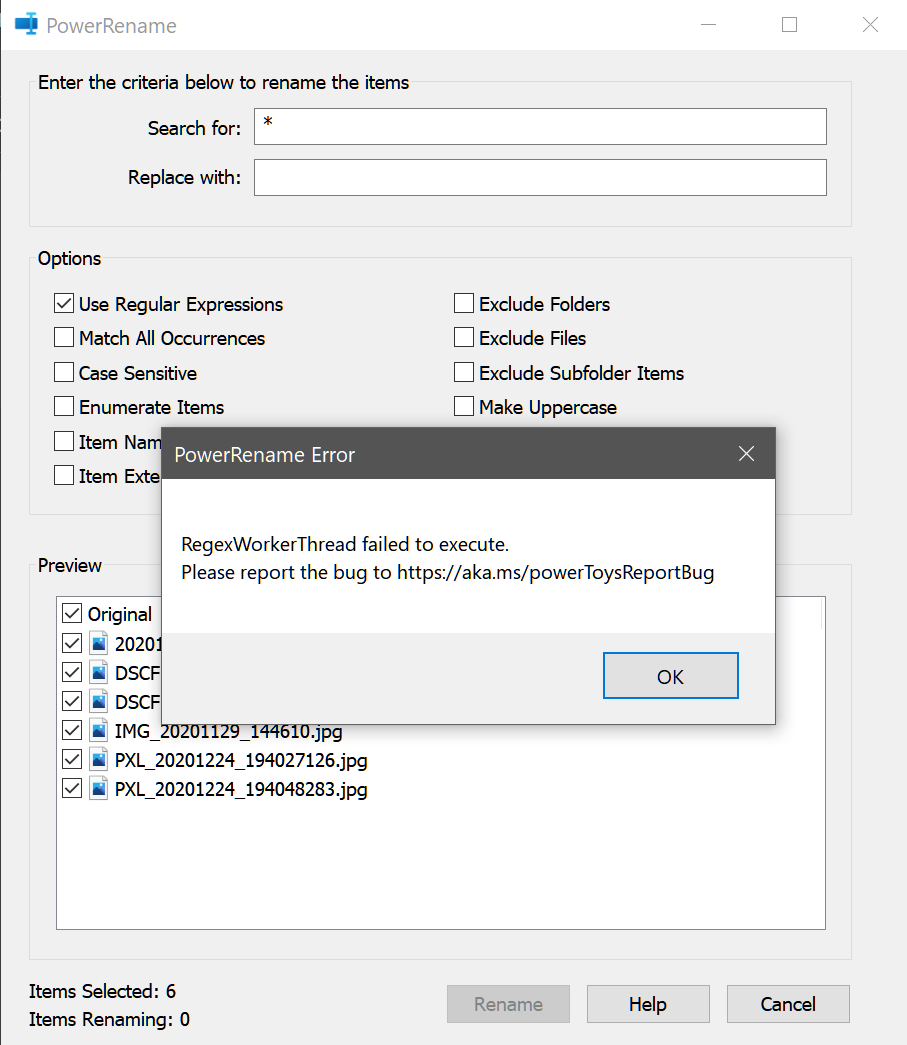Click the RegexWorkerThread failed to execute message
Viewport: 907px width, 1045px height.
[345, 544]
